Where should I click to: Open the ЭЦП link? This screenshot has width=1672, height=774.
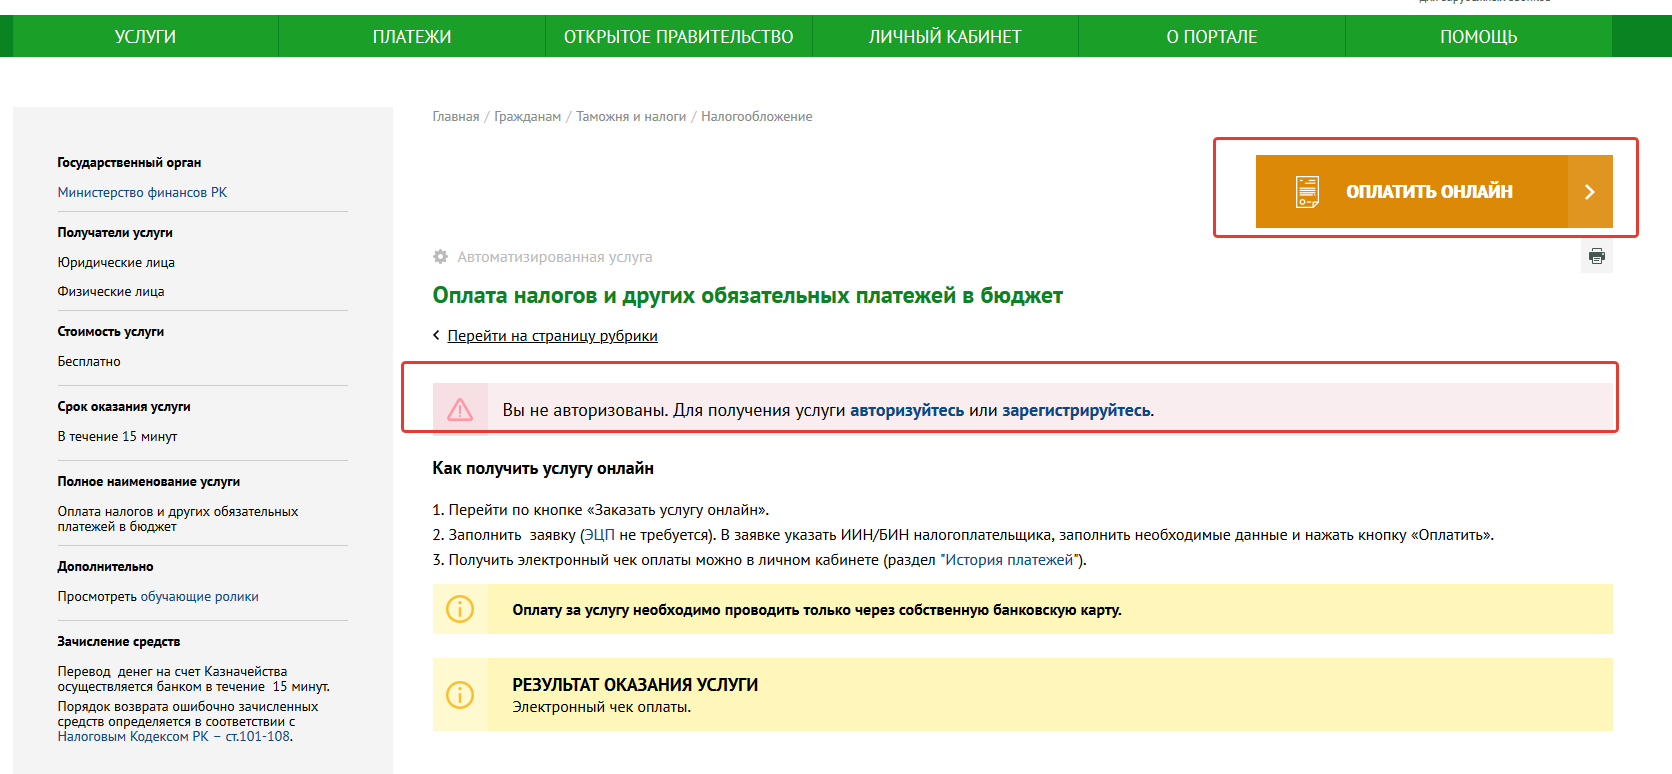point(600,535)
